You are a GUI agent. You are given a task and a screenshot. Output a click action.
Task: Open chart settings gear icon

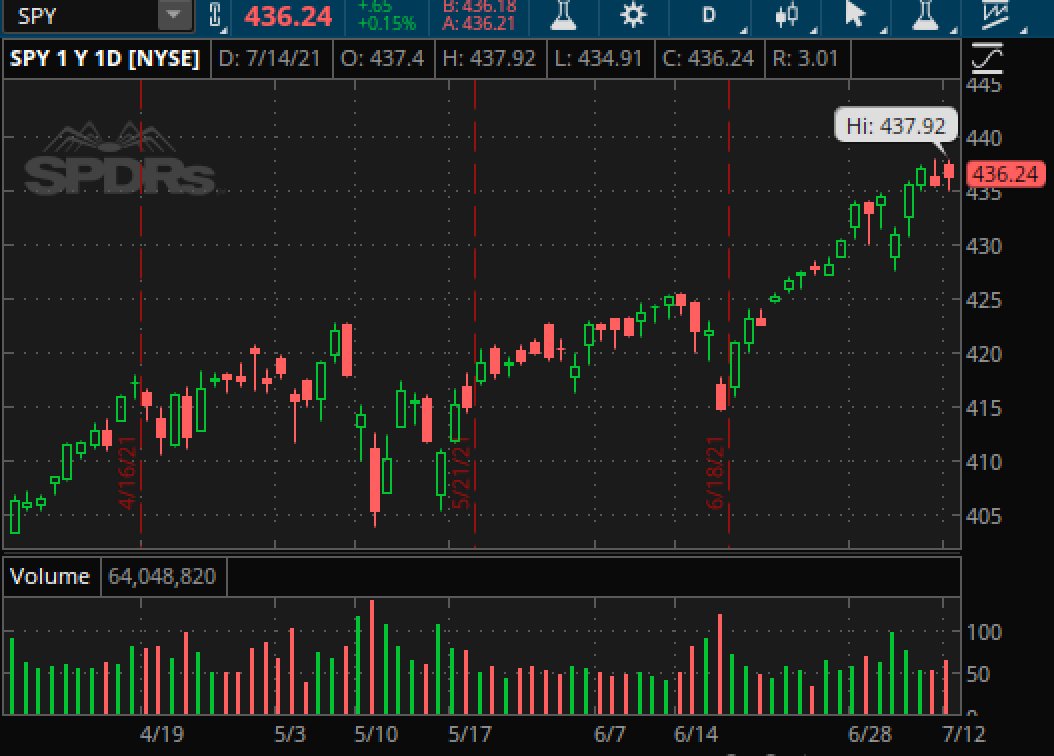pos(632,15)
